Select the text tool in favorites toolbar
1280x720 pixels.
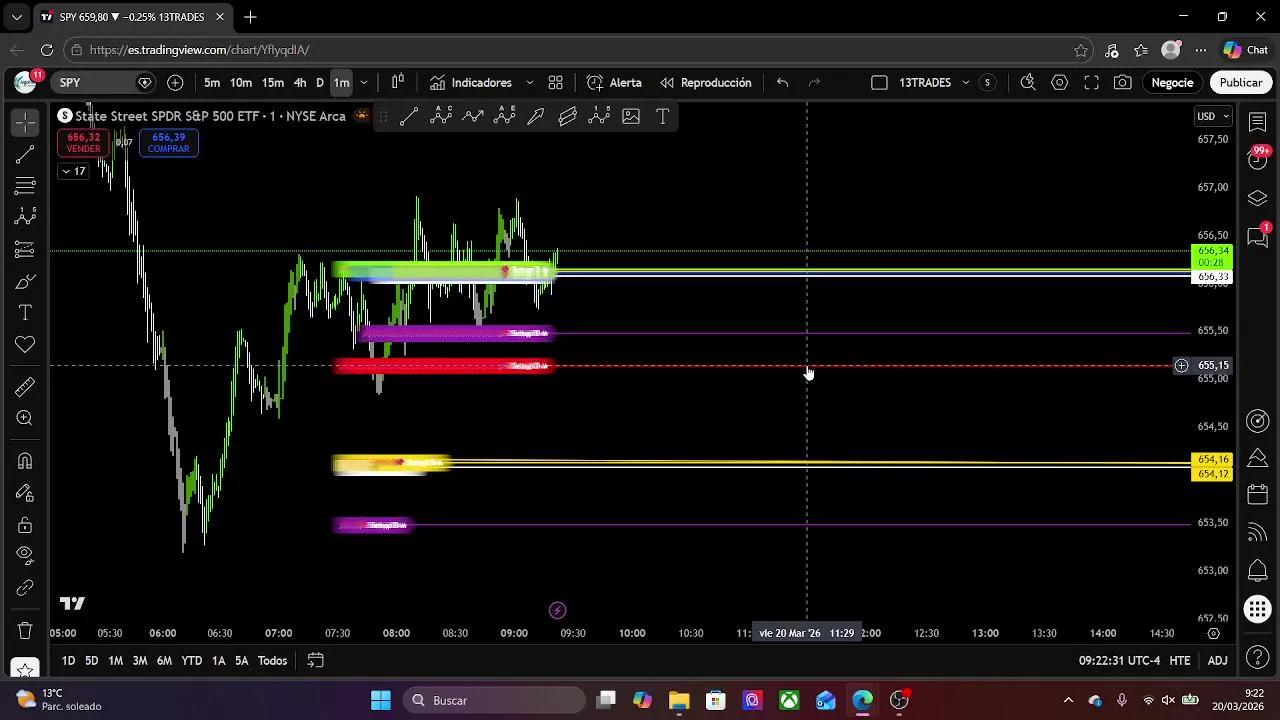pos(662,117)
